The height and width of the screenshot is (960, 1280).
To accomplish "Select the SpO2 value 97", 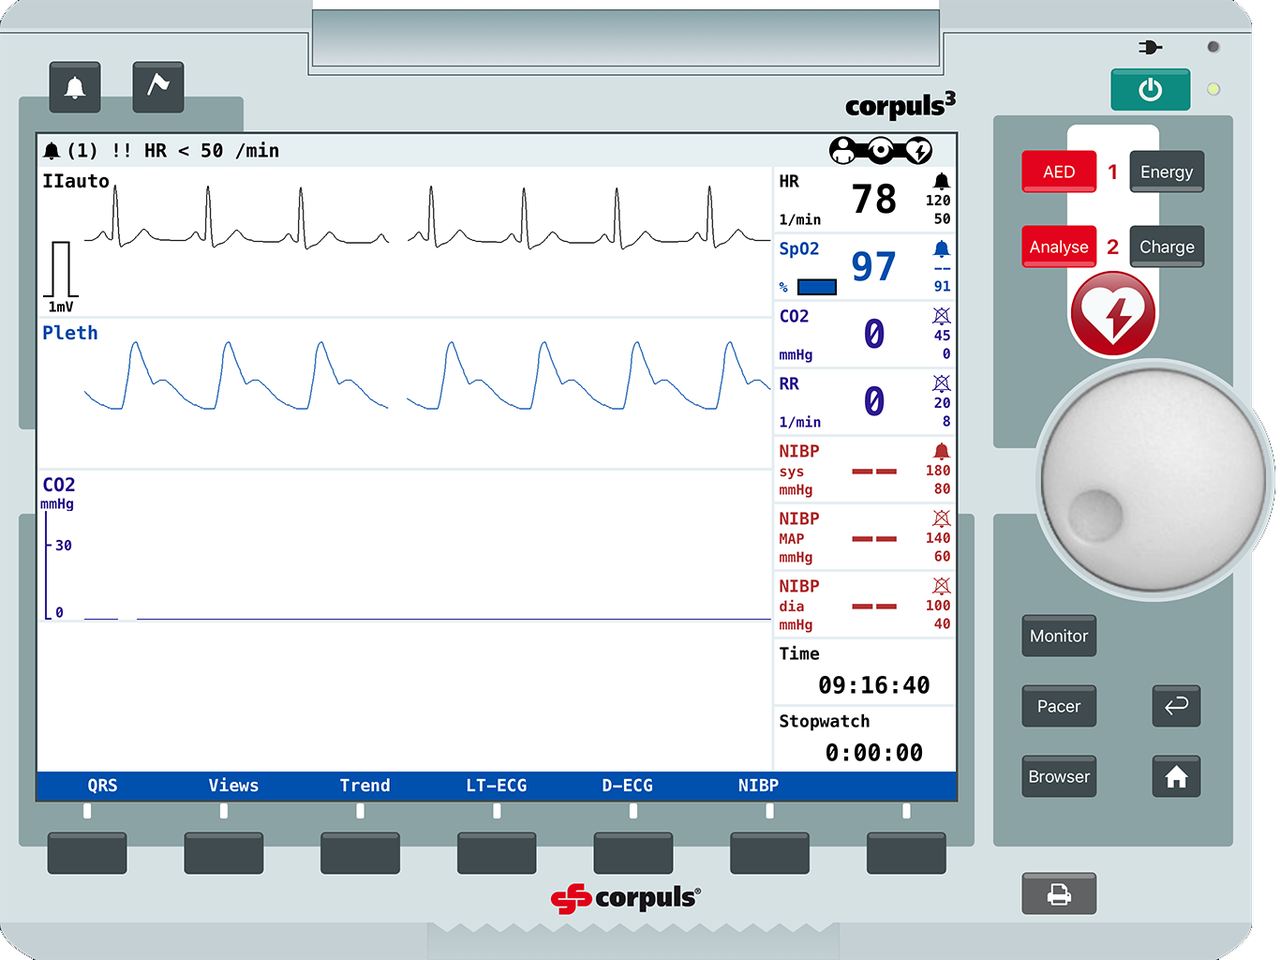I will point(874,266).
